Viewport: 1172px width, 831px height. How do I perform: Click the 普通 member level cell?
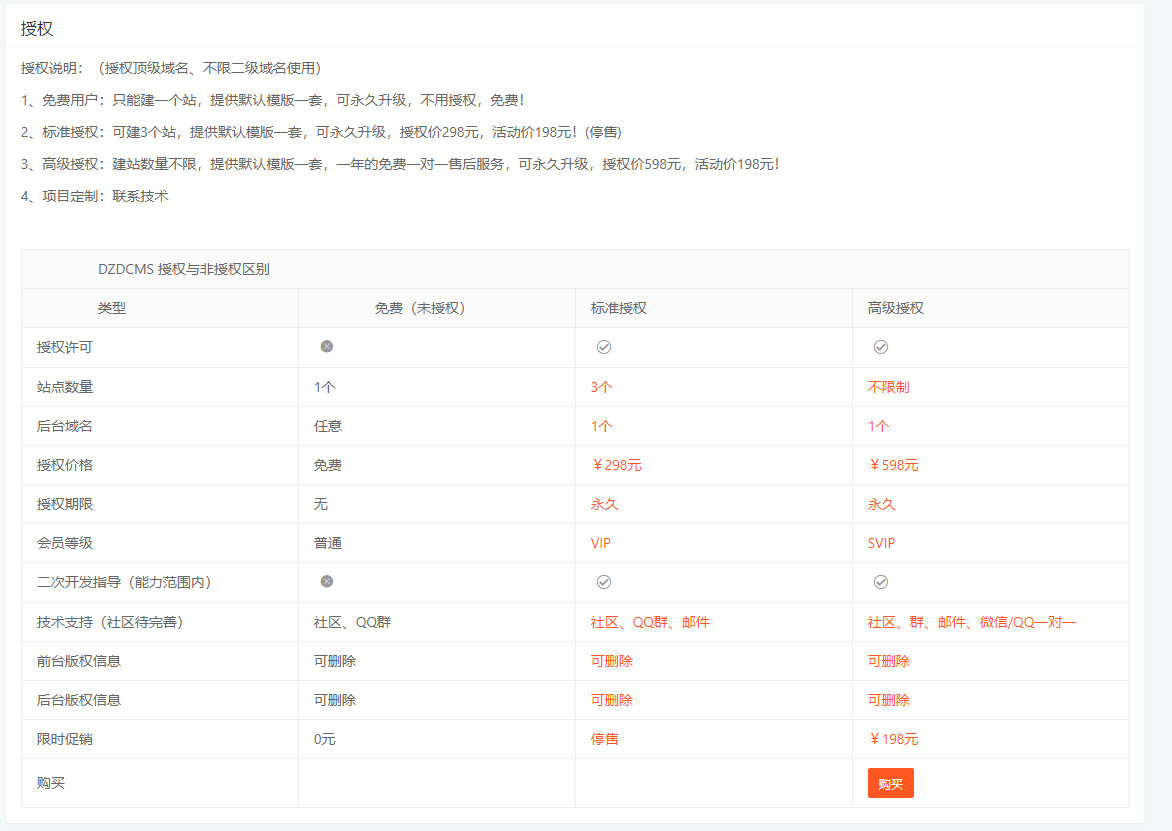click(328, 543)
